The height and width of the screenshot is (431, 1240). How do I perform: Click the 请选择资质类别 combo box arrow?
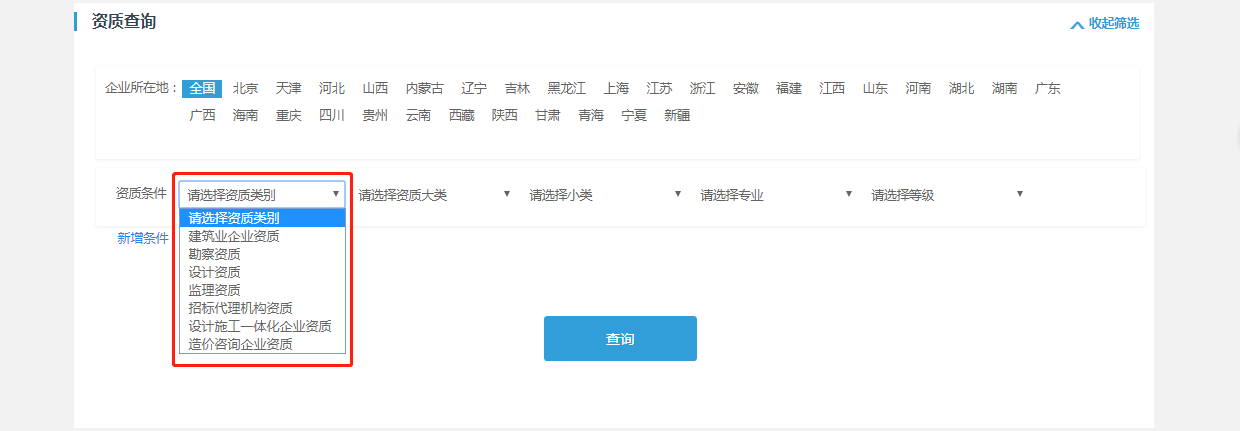click(336, 194)
